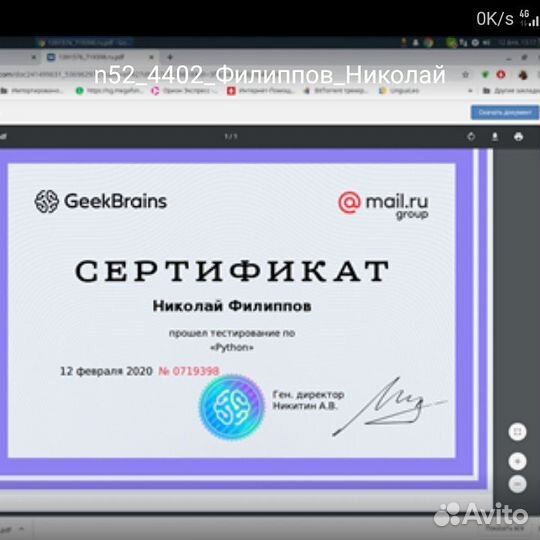
Task: Close the first browser tab
Action: tap(34, 57)
